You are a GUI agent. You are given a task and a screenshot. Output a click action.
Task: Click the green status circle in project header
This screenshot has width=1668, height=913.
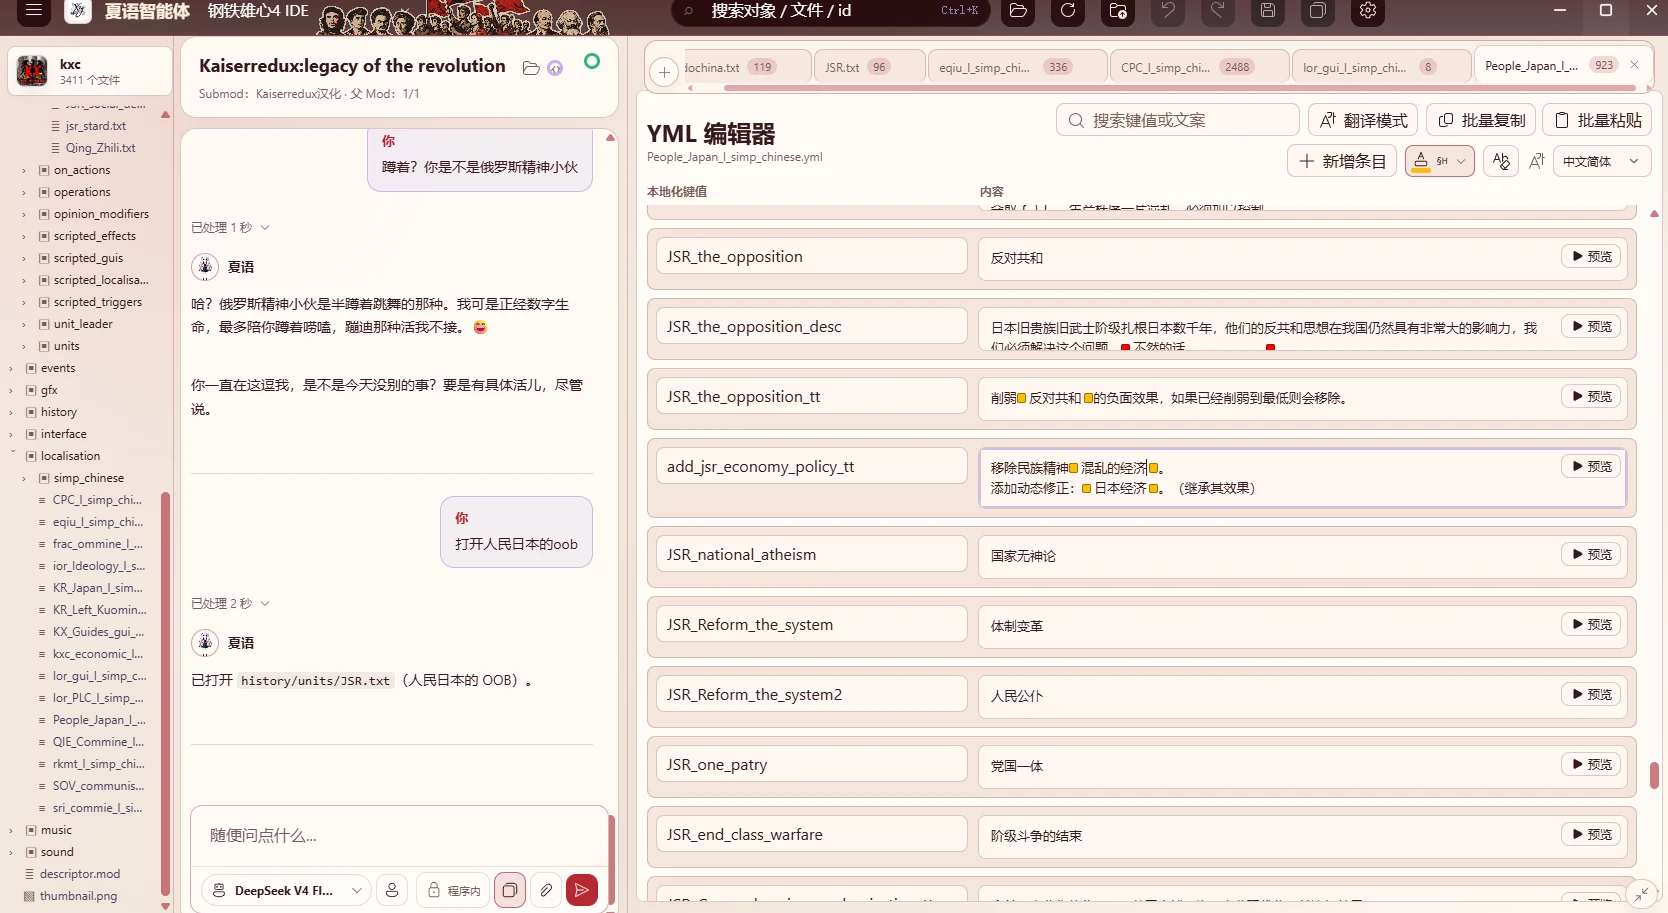pyautogui.click(x=592, y=62)
